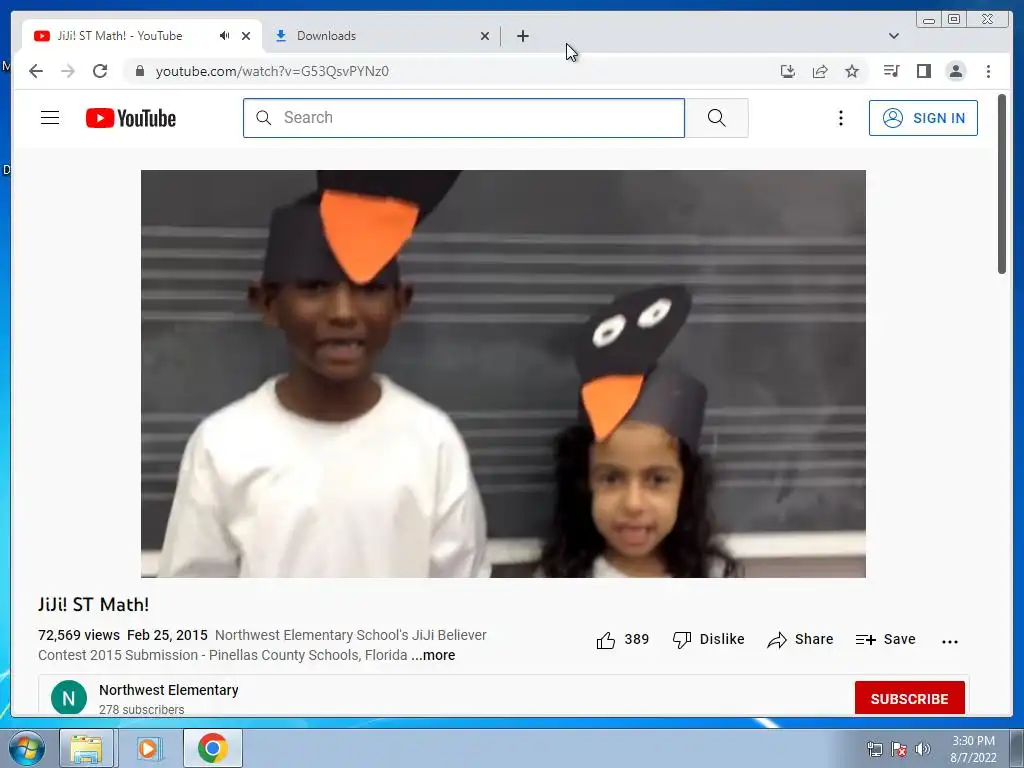Mute the tab via speaker icon on JiJi tab

pos(225,36)
